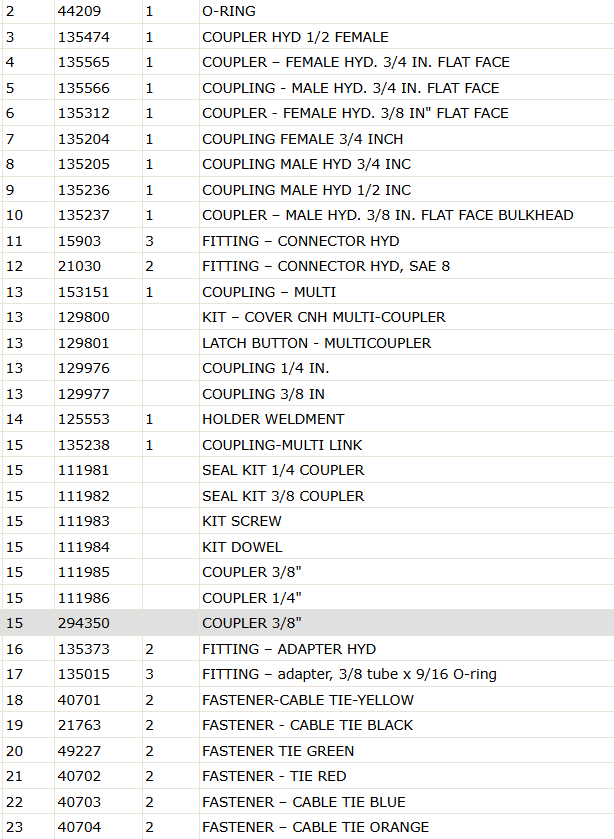
Task: Click FASTENER – CABLE TIE ORANGE row
Action: (x=307, y=827)
